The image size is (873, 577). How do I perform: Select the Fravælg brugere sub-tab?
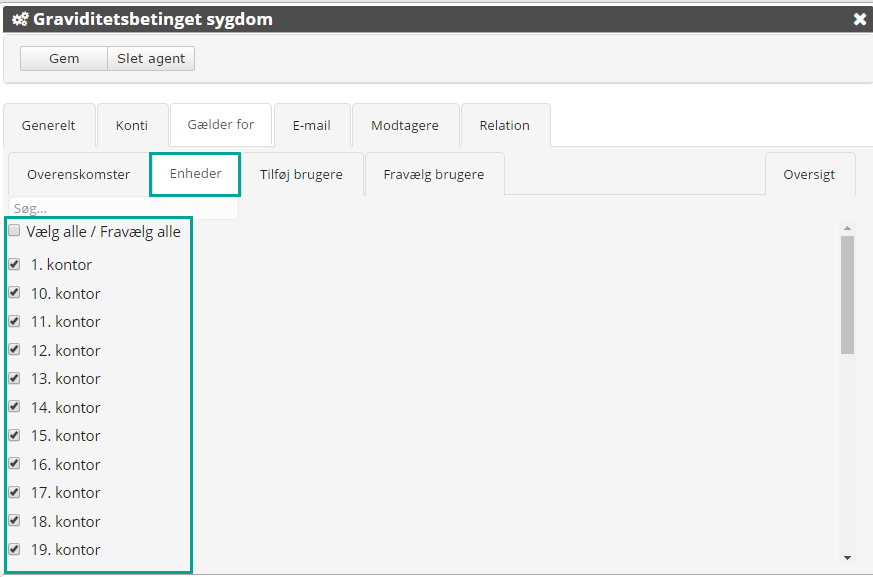point(434,175)
